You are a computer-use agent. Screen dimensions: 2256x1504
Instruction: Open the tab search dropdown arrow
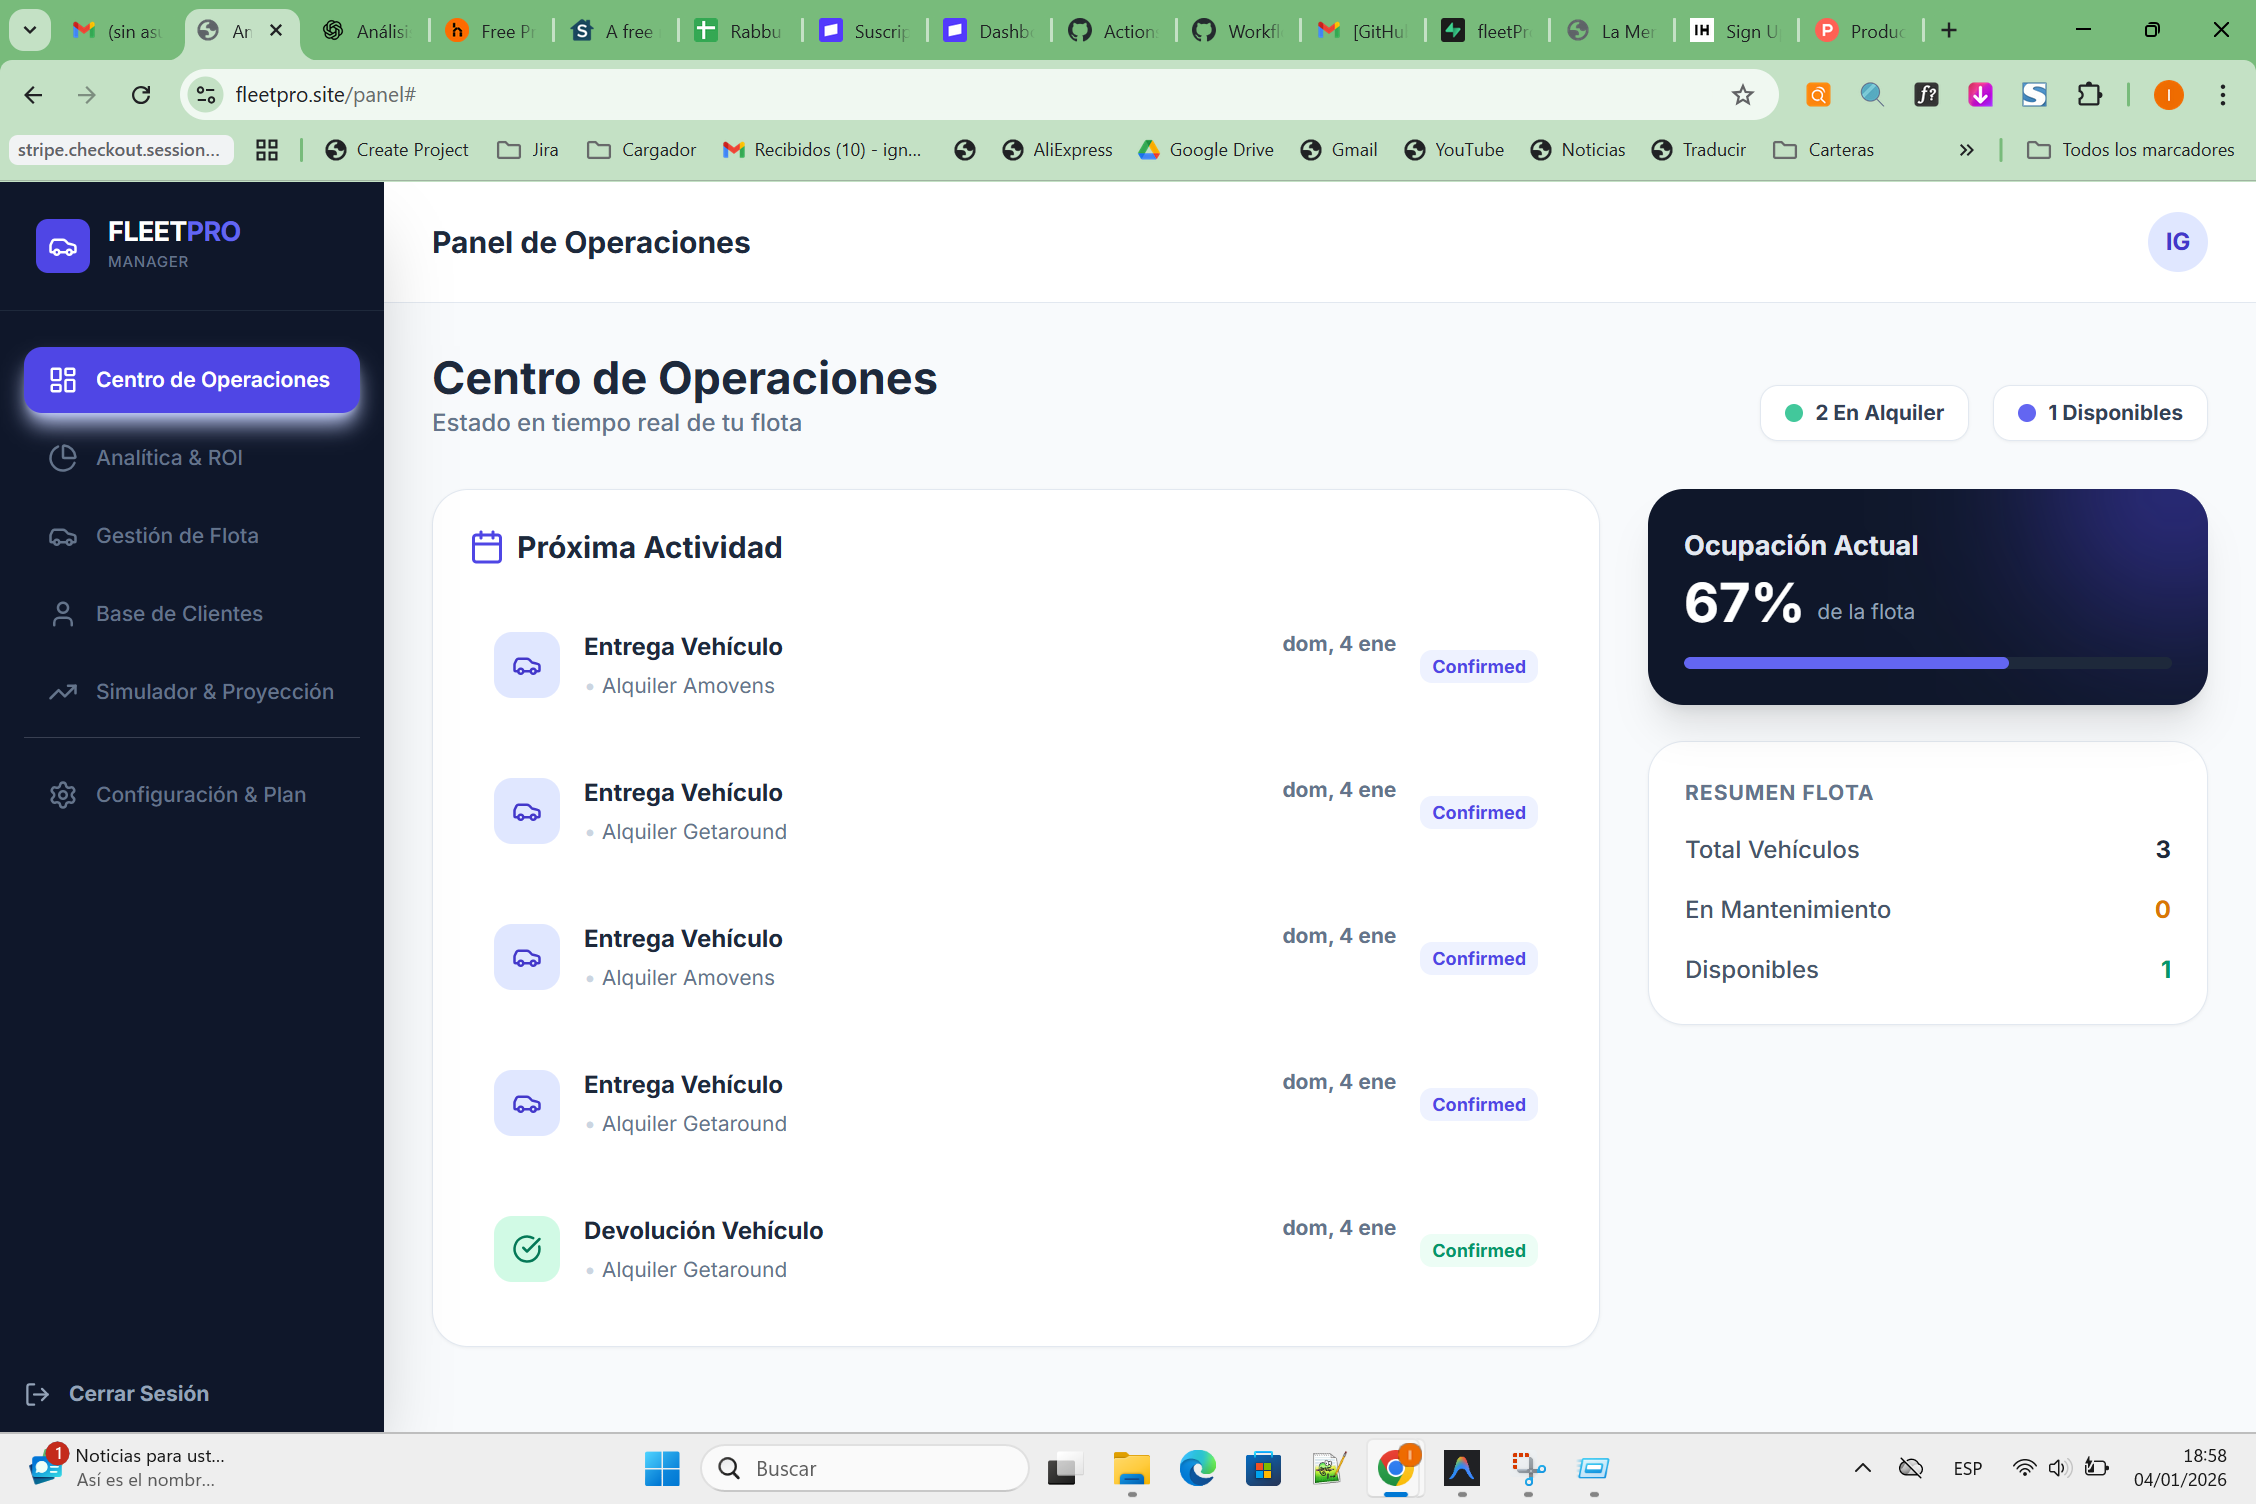(30, 30)
